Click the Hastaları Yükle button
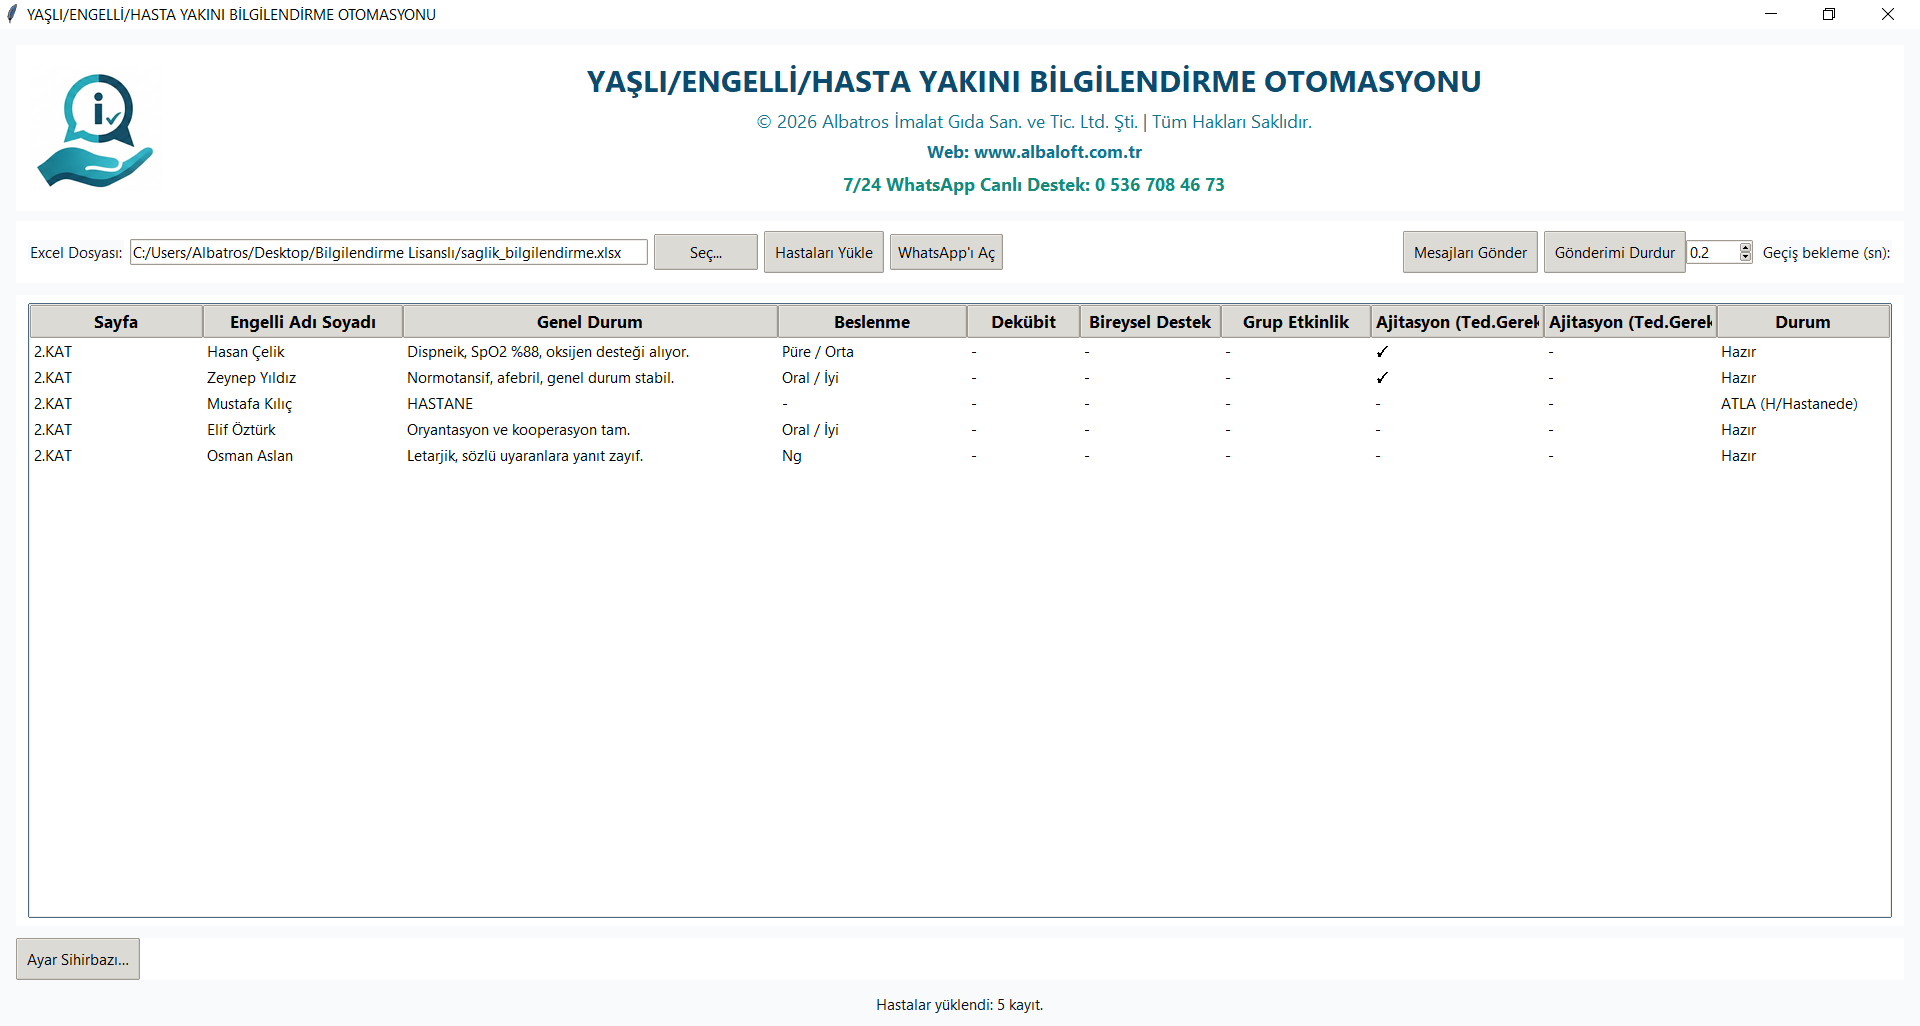 click(x=823, y=252)
